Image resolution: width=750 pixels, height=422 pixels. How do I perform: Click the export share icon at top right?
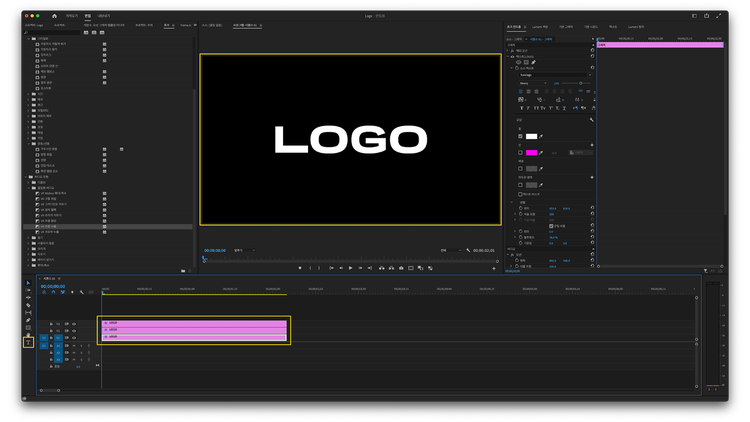tap(706, 16)
